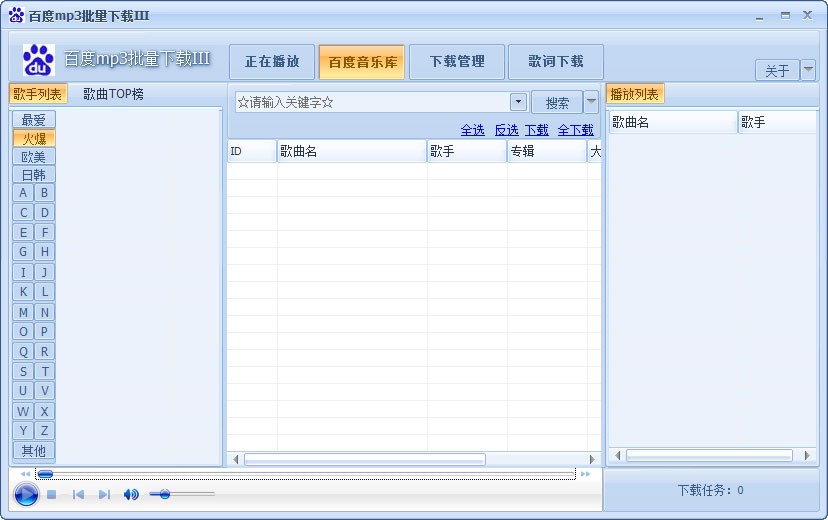The height and width of the screenshot is (520, 828).
Task: Mute audio via the speaker icon
Action: click(x=130, y=494)
